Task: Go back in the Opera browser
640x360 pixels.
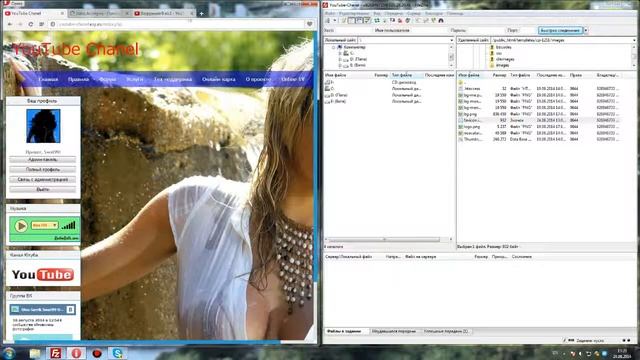Action: 10,24
